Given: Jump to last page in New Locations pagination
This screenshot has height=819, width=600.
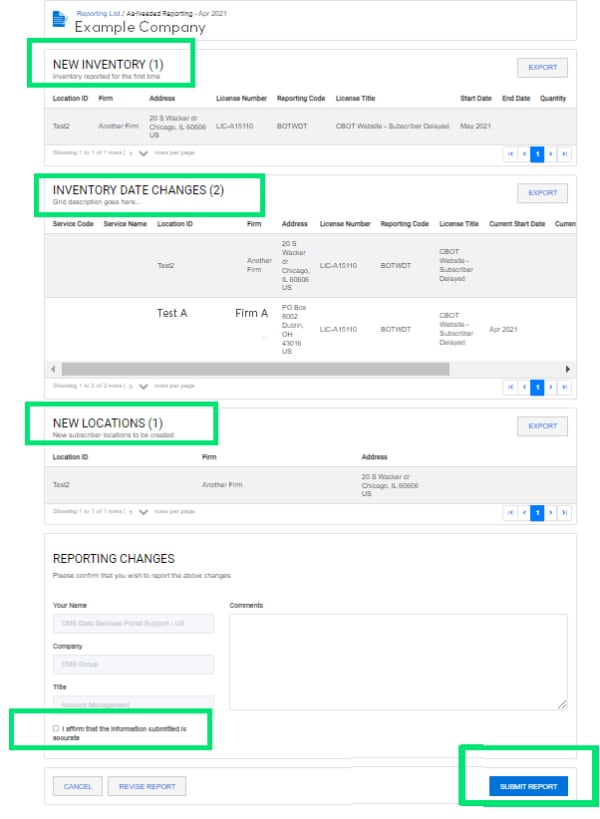Looking at the screenshot, I should coord(565,512).
